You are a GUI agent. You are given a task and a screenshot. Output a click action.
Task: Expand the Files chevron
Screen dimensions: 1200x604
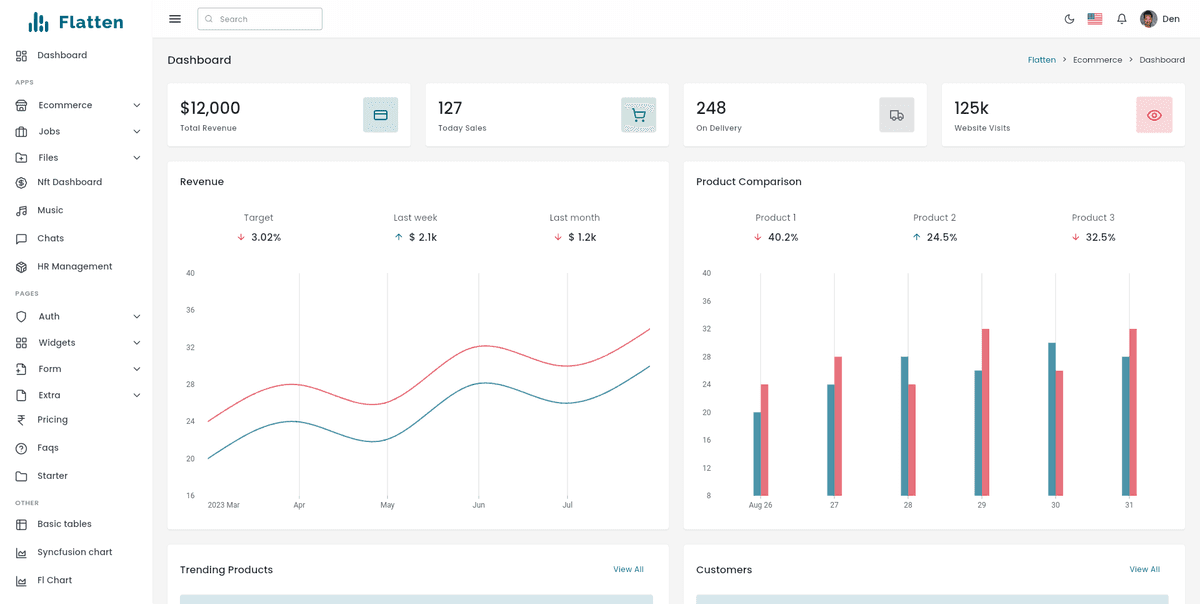click(137, 157)
